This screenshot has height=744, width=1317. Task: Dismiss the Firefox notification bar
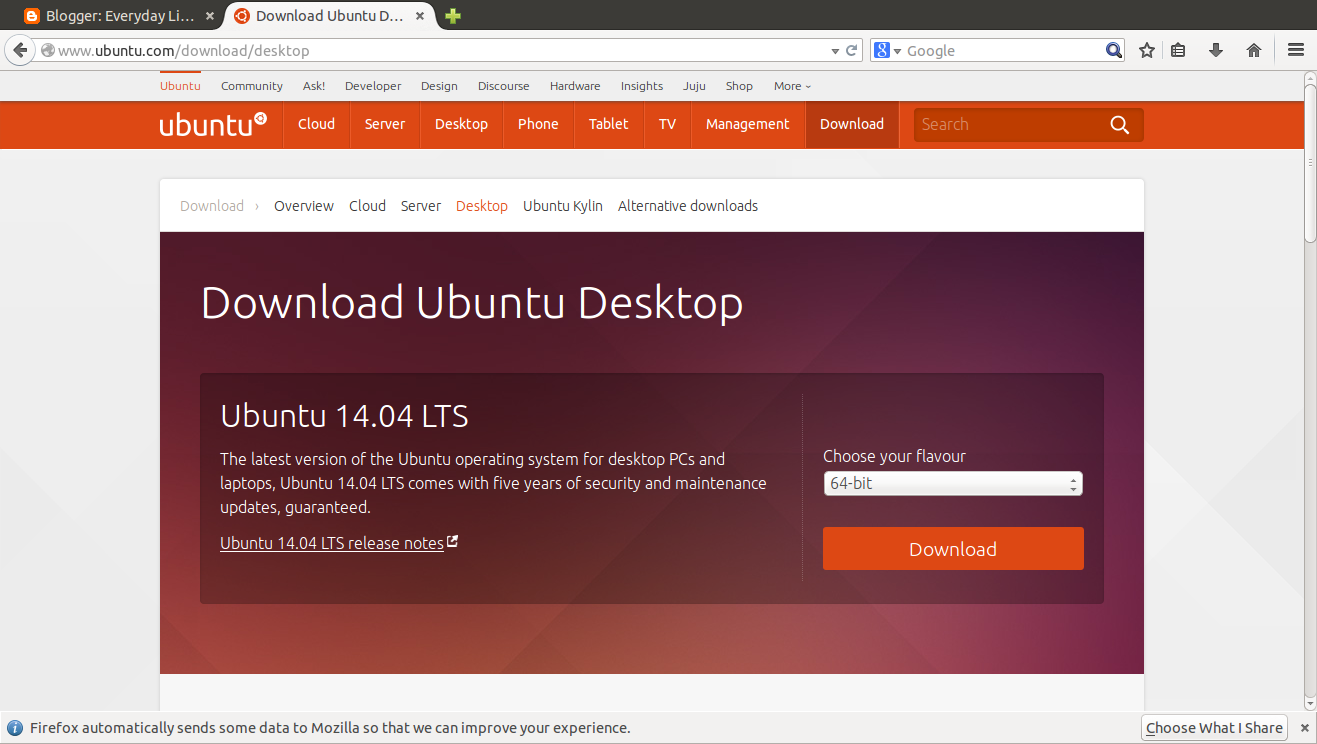pos(1304,728)
